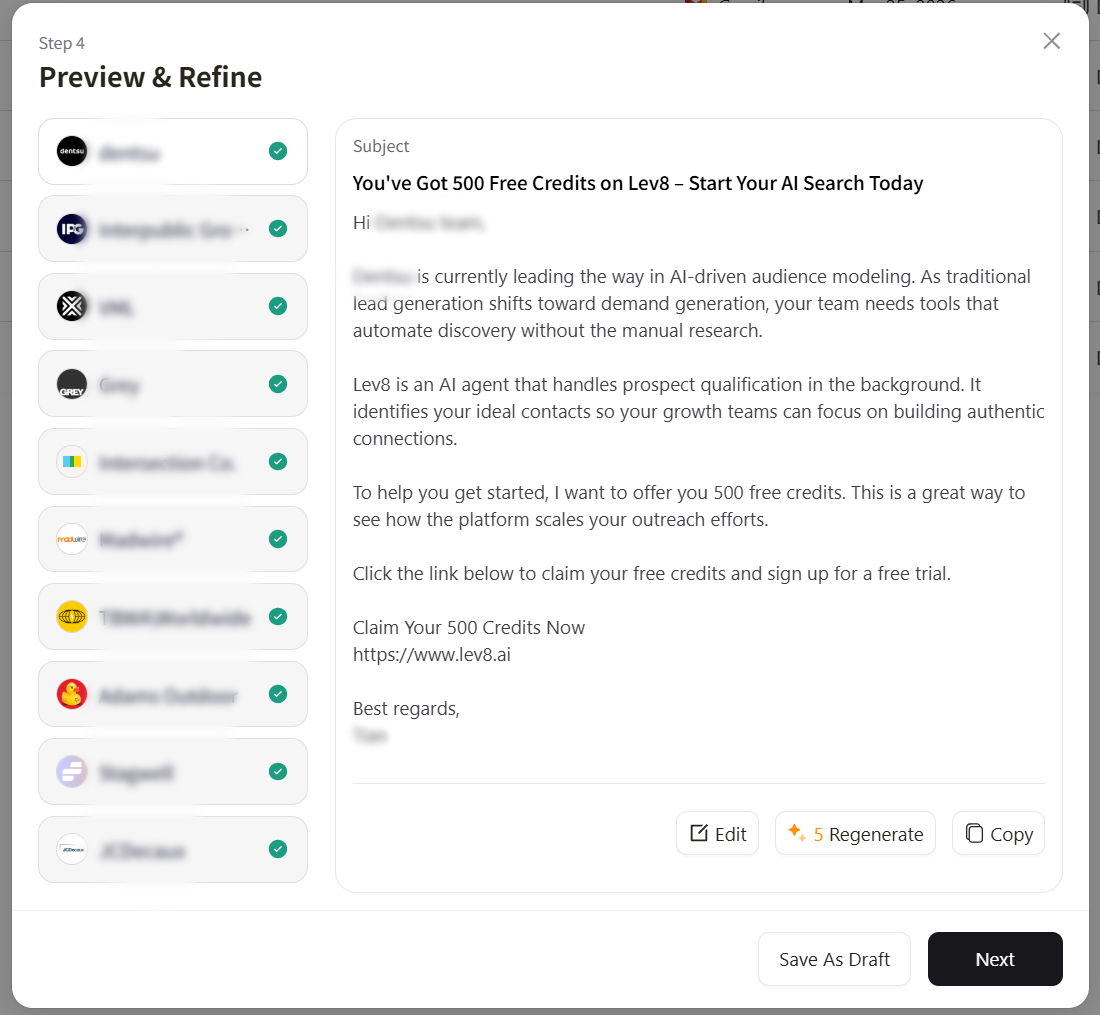Click the green checkmark on the dentsu row
1100x1015 pixels.
[278, 151]
